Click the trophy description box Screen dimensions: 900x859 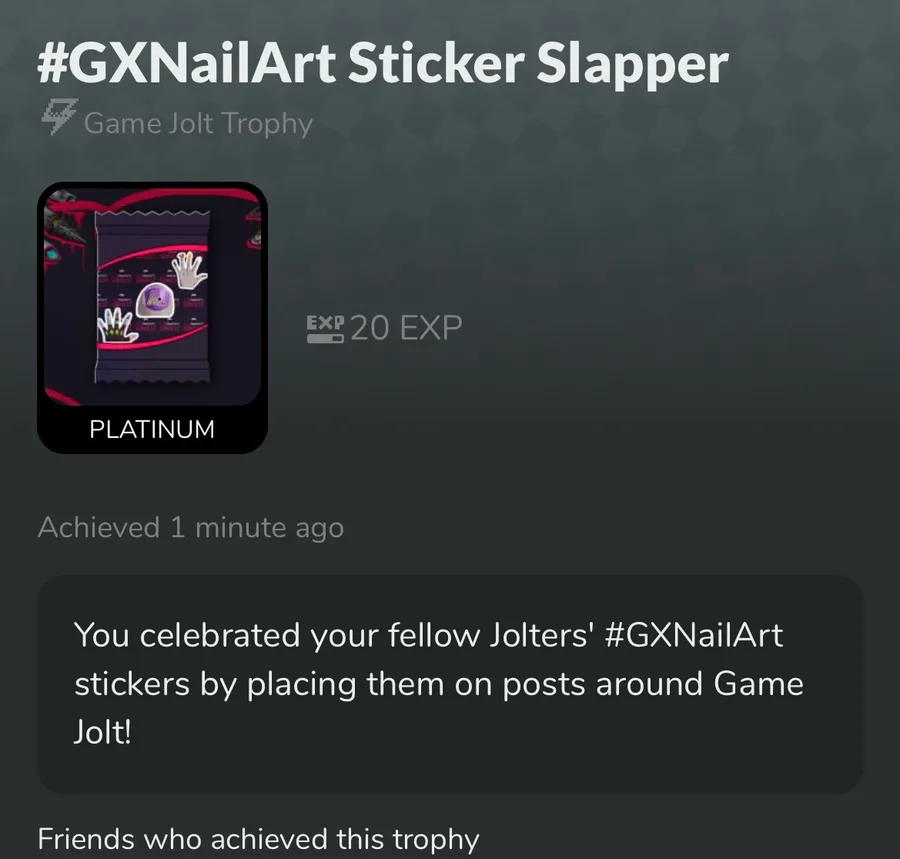(450, 685)
